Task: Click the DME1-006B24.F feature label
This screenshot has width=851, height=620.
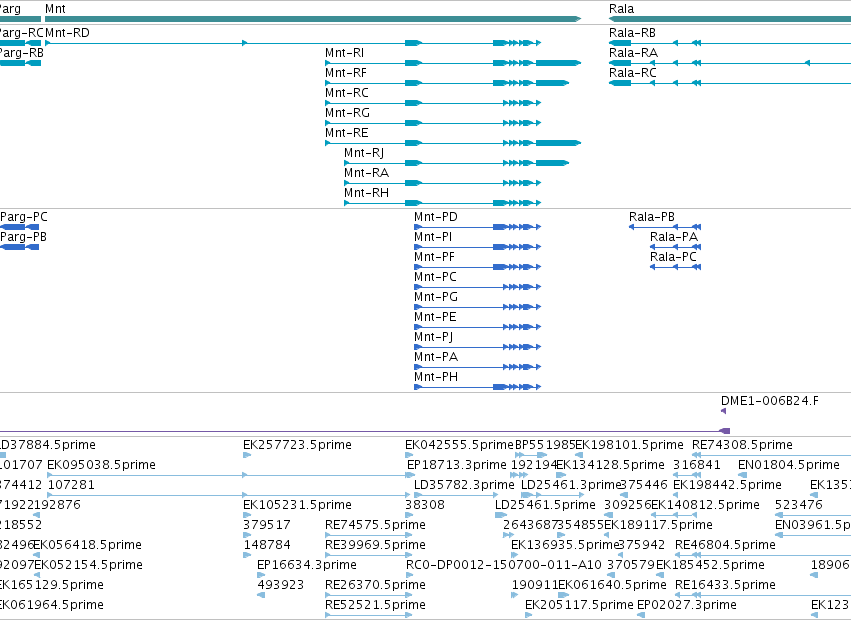Action: (x=770, y=401)
